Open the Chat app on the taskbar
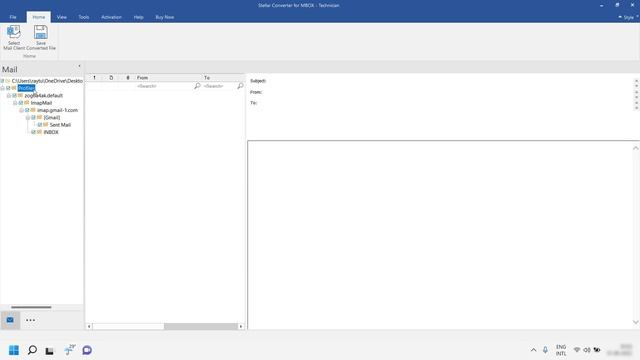The image size is (640, 360). [87, 350]
